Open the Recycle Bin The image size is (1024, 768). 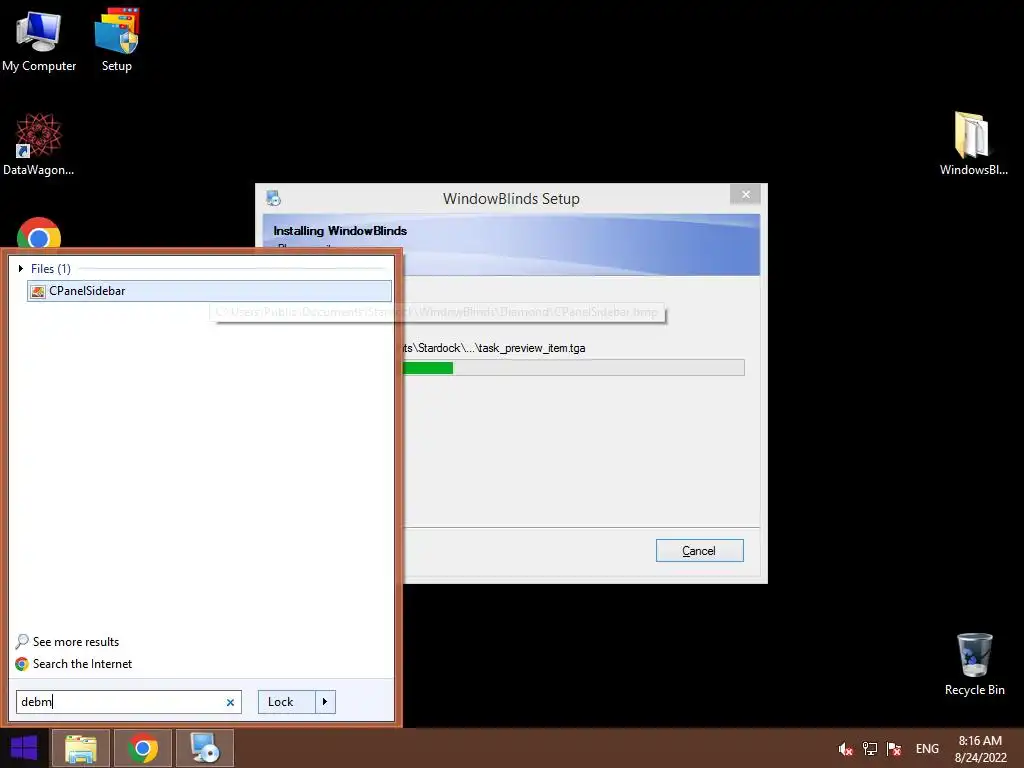974,664
